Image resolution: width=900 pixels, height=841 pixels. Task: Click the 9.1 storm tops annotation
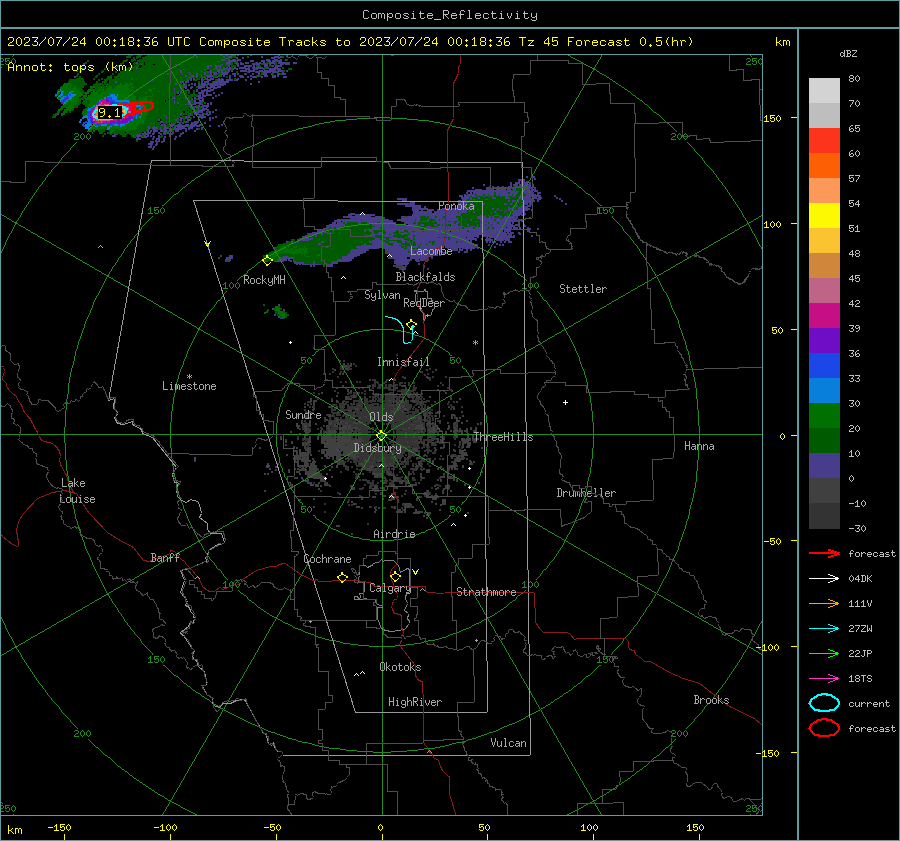coord(109,113)
